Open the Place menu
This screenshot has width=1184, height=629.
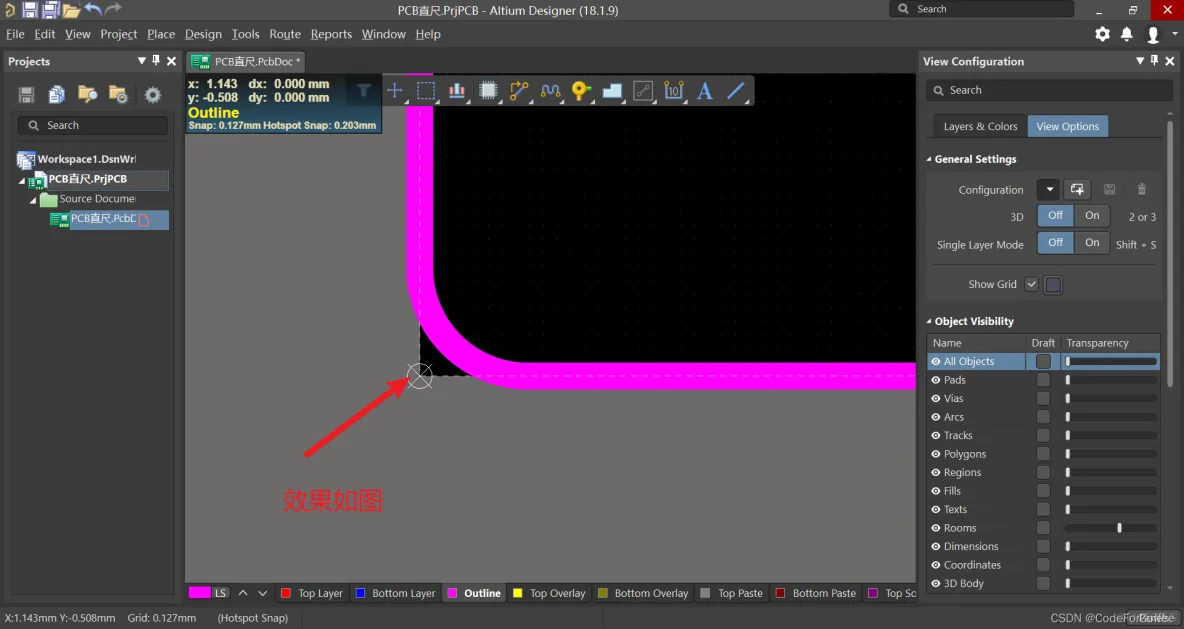click(x=161, y=34)
